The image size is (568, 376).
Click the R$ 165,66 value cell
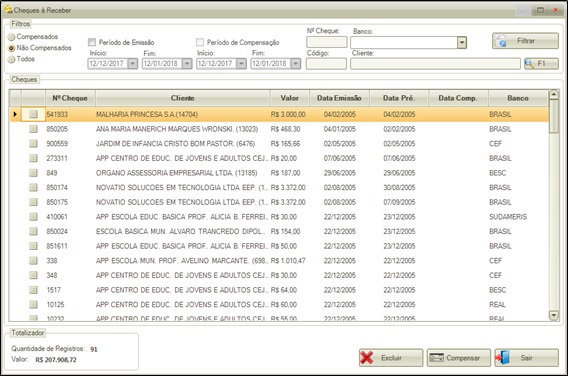289,143
